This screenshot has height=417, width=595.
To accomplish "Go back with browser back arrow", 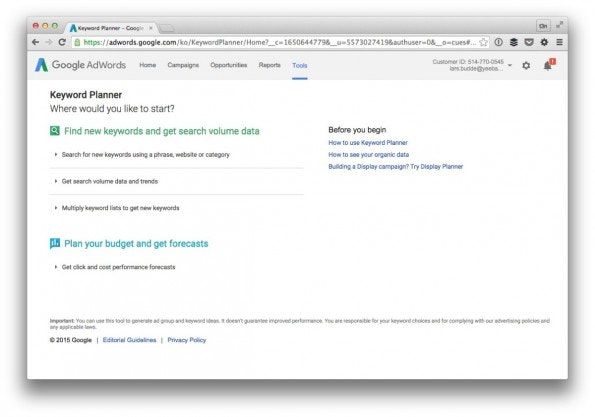I will pos(36,42).
